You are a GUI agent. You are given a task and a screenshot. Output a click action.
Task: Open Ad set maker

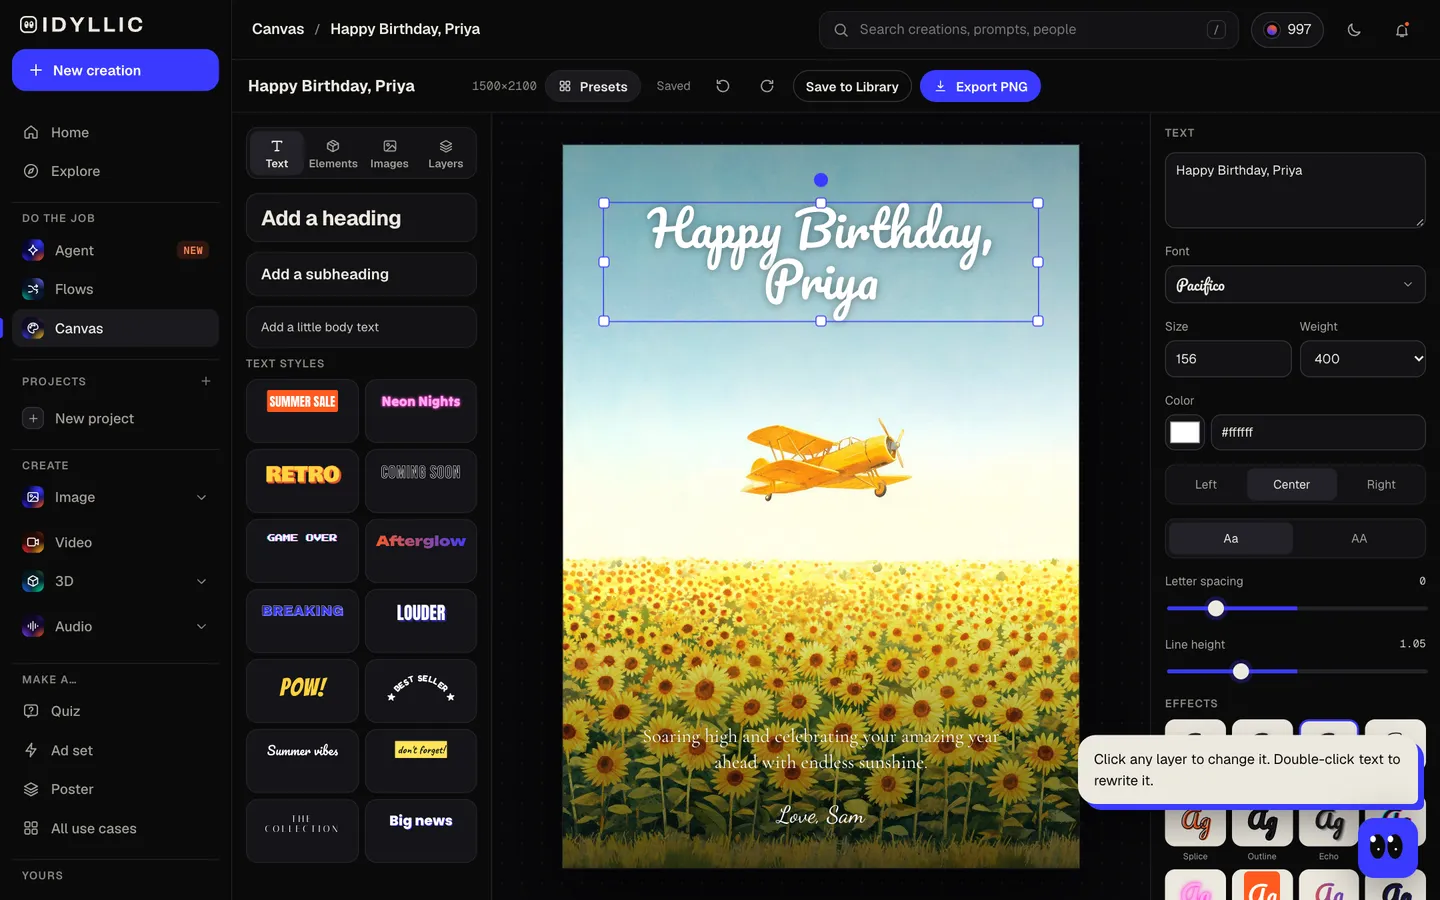pyautogui.click(x=115, y=750)
